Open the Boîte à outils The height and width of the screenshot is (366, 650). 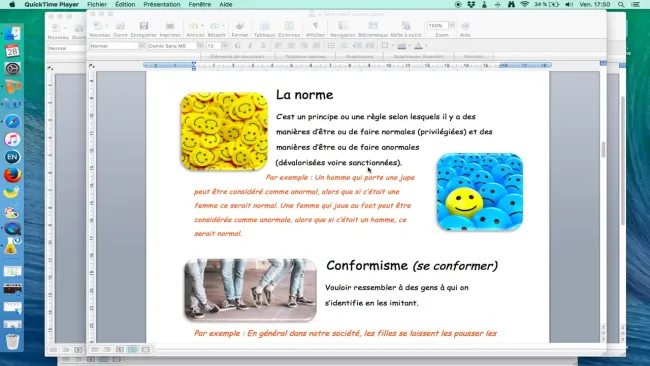pyautogui.click(x=406, y=26)
